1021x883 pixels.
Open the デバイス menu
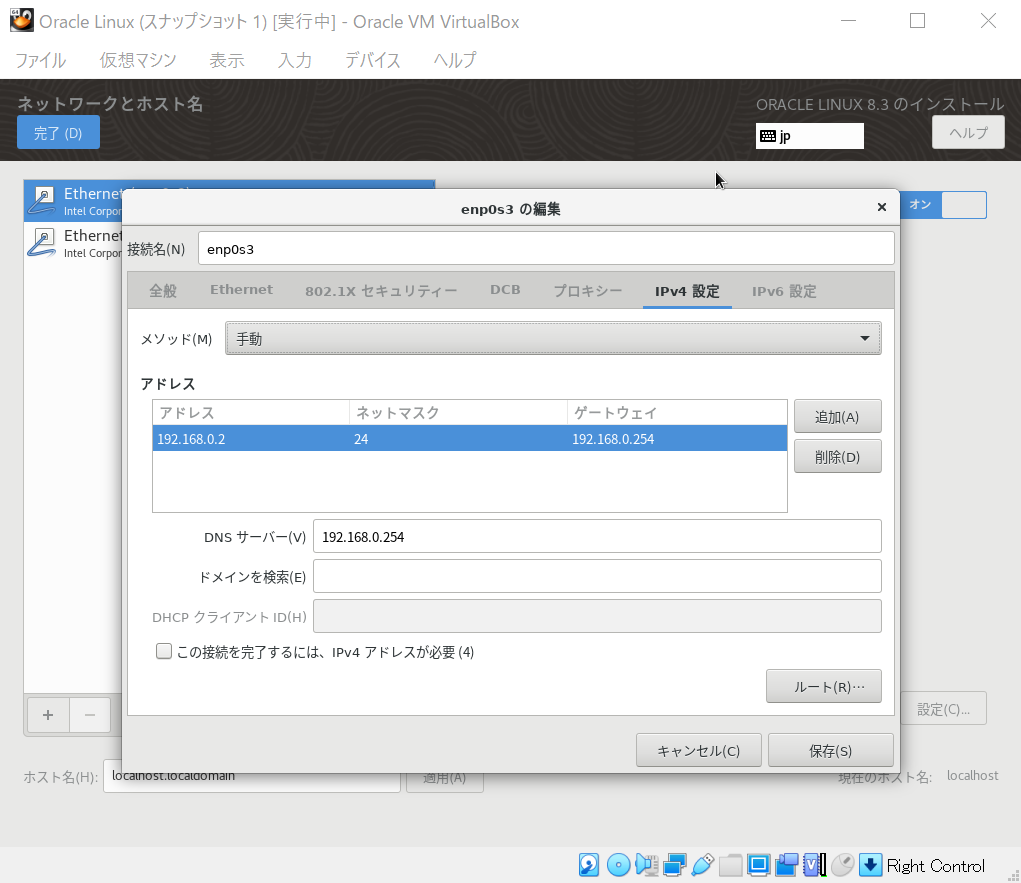point(372,61)
